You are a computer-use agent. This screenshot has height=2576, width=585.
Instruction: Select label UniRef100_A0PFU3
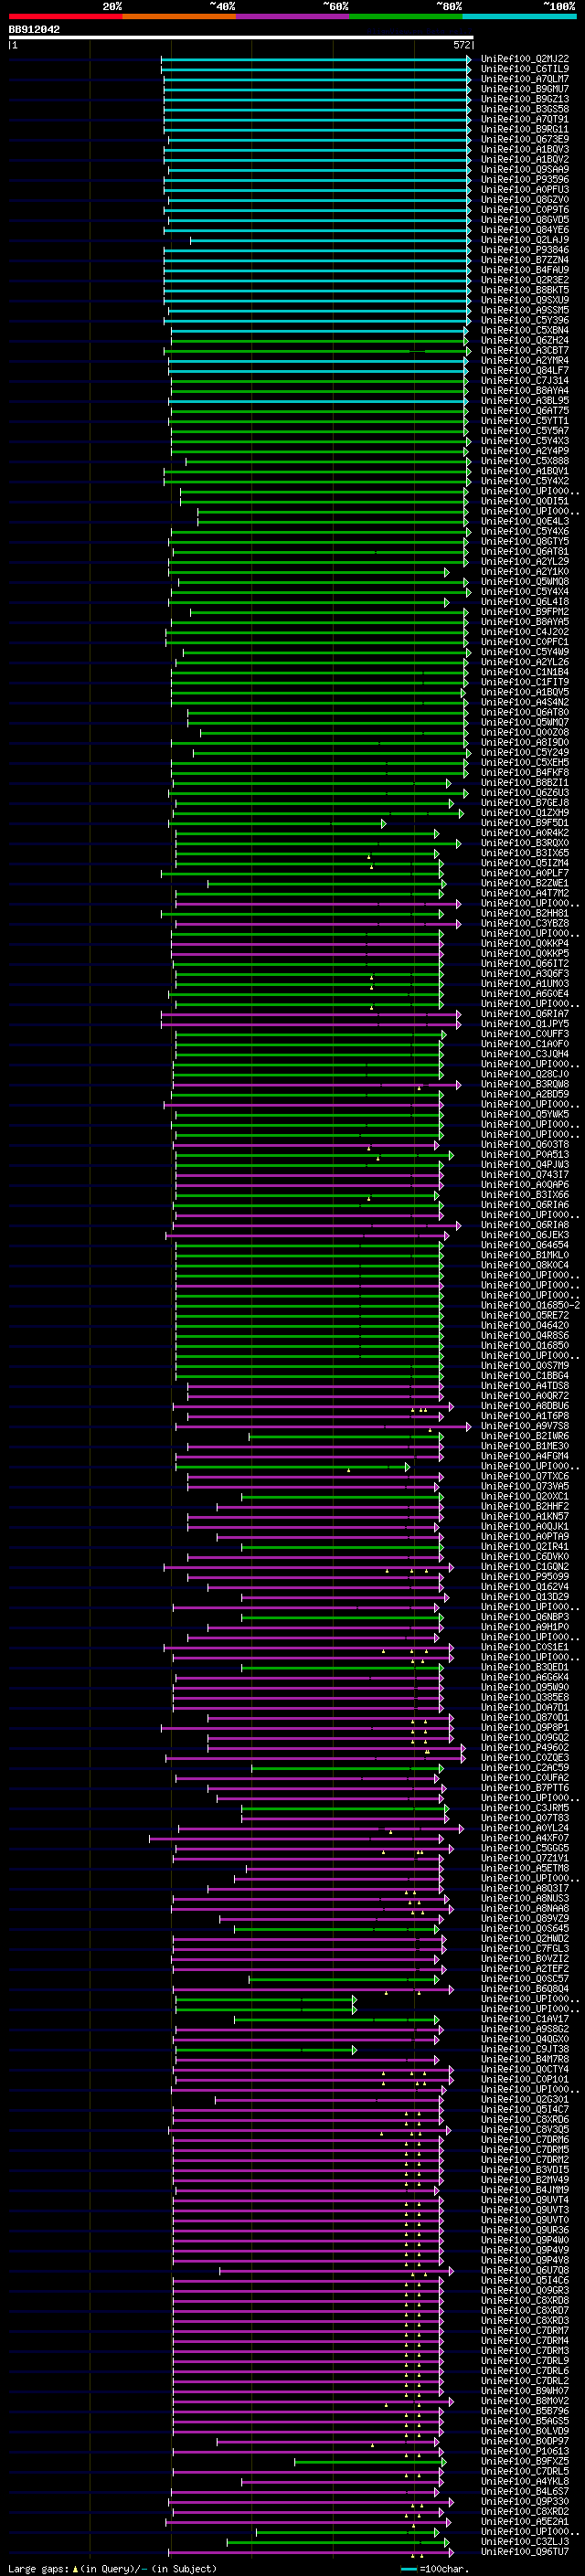525,189
